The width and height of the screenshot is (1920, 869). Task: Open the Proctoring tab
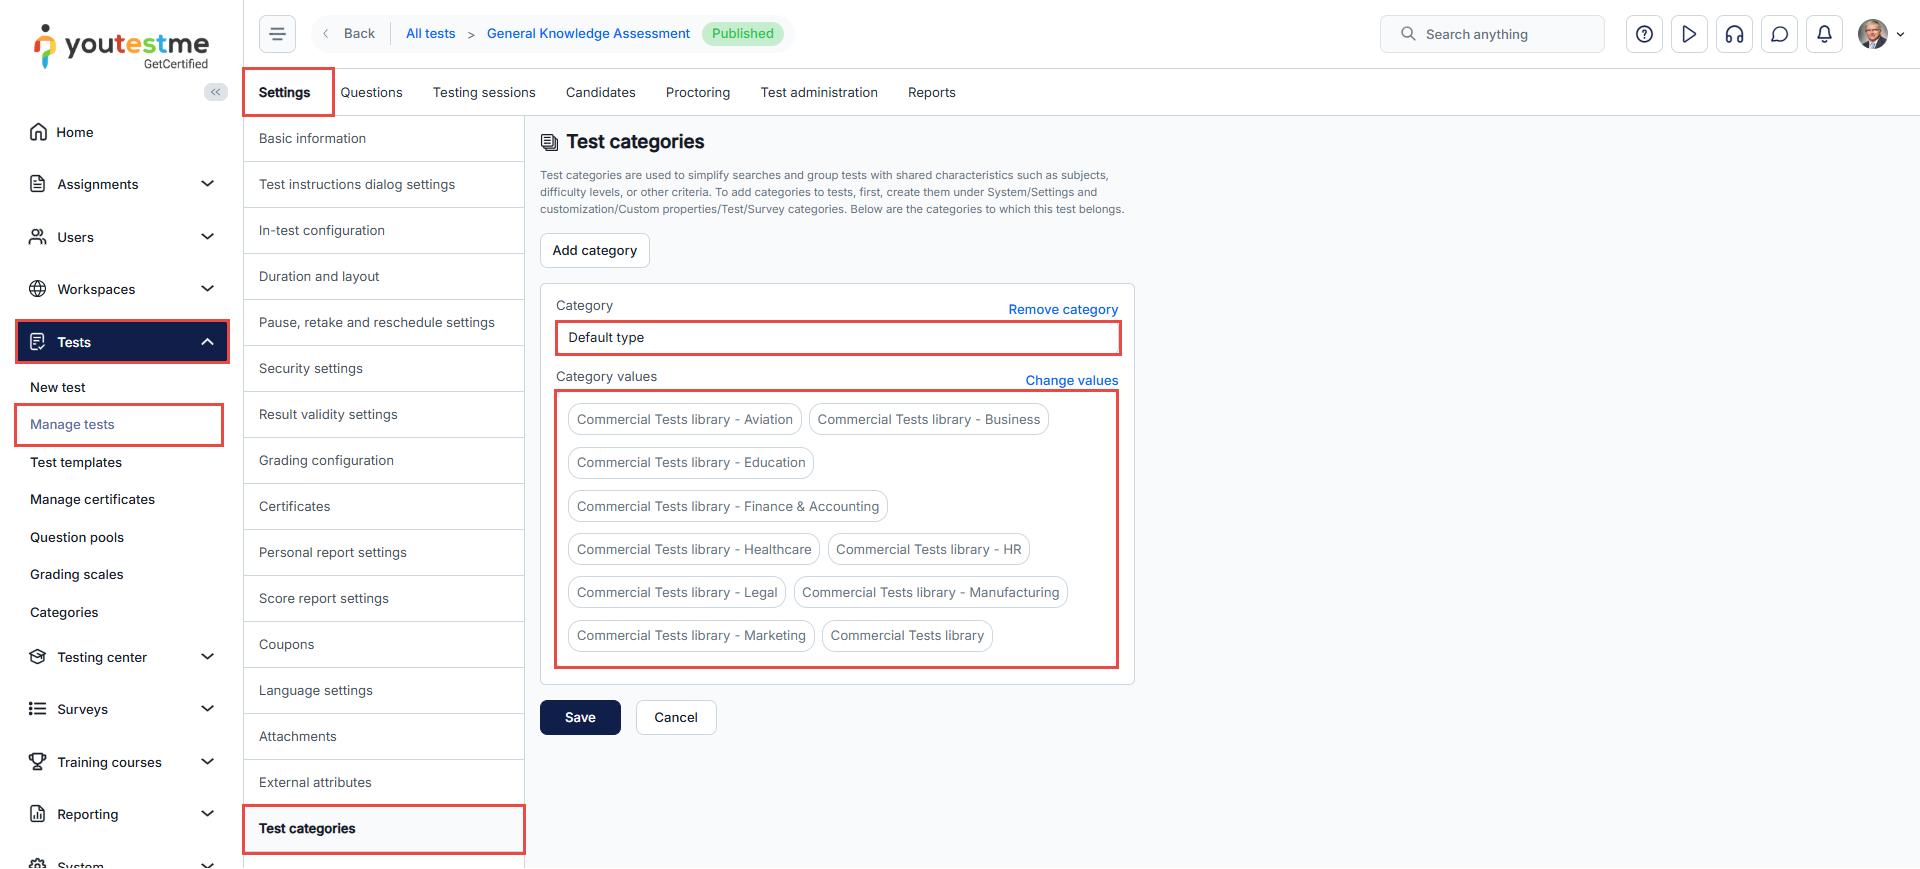click(697, 93)
